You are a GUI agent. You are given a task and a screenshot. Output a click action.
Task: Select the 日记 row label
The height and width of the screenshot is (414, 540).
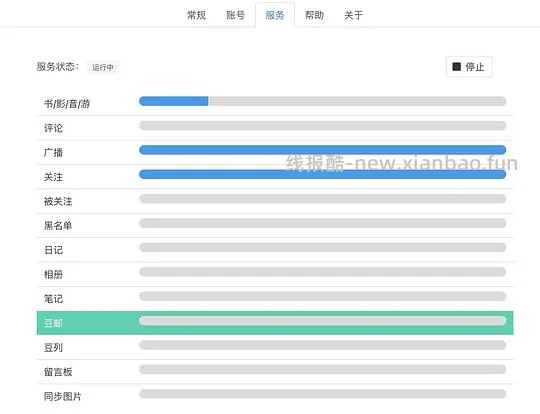pyautogui.click(x=53, y=250)
